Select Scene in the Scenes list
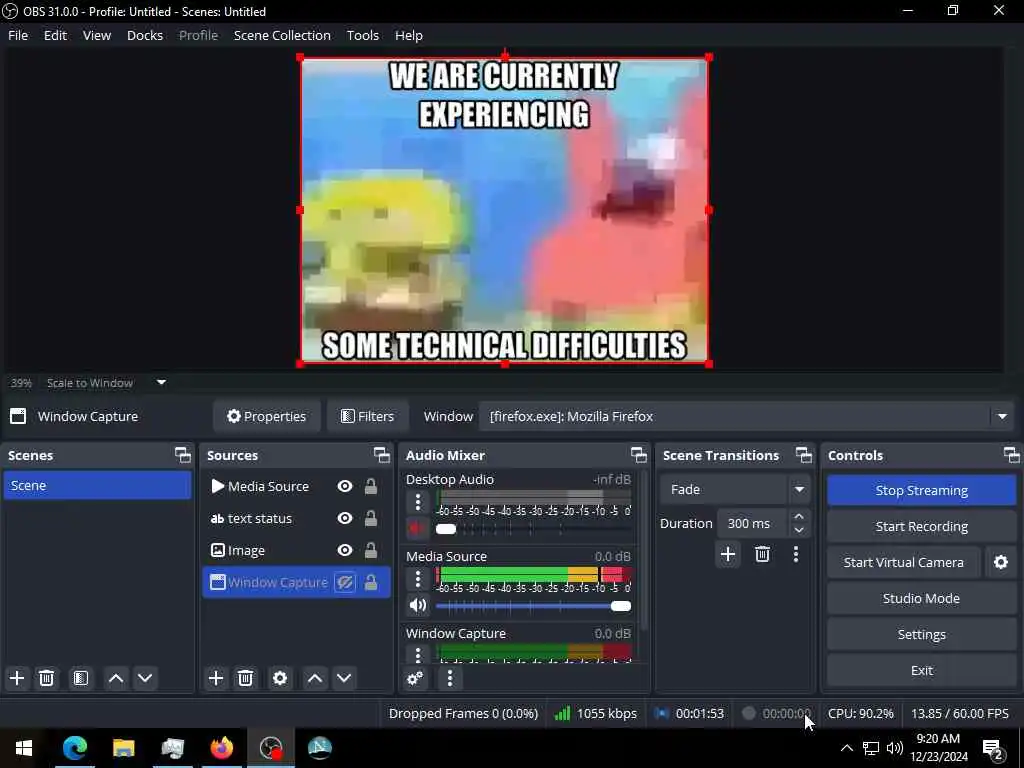The image size is (1024, 768). [97, 485]
